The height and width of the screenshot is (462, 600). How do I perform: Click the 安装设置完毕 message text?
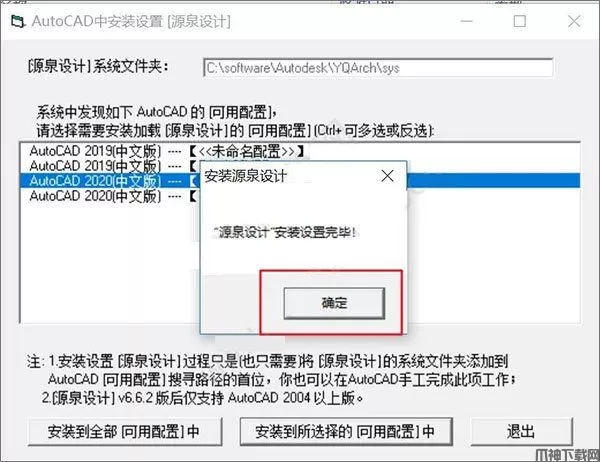[x=285, y=232]
